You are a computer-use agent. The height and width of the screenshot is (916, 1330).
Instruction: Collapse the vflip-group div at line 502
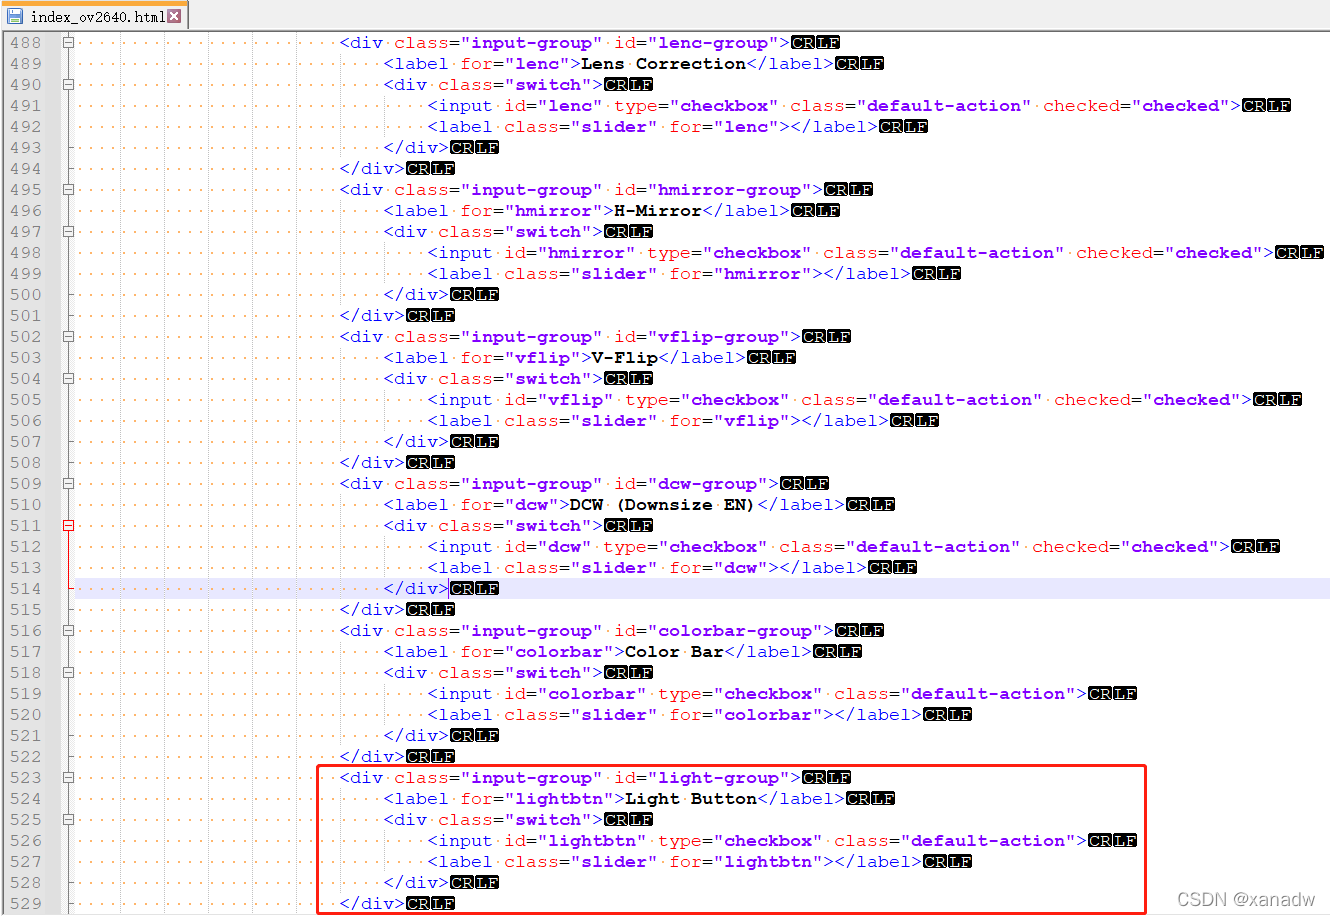click(68, 337)
